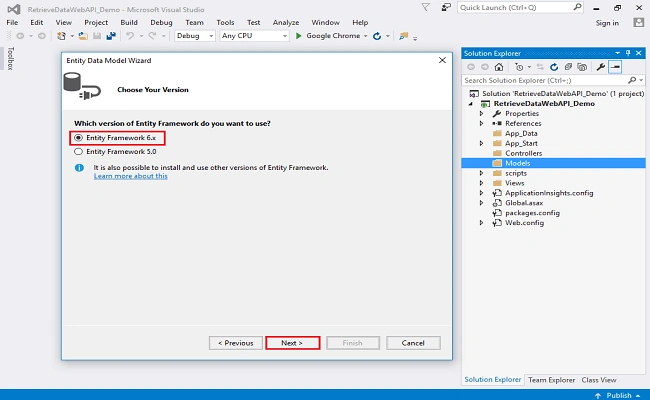Open the Window menu
The image size is (650, 400).
pyautogui.click(x=325, y=22)
